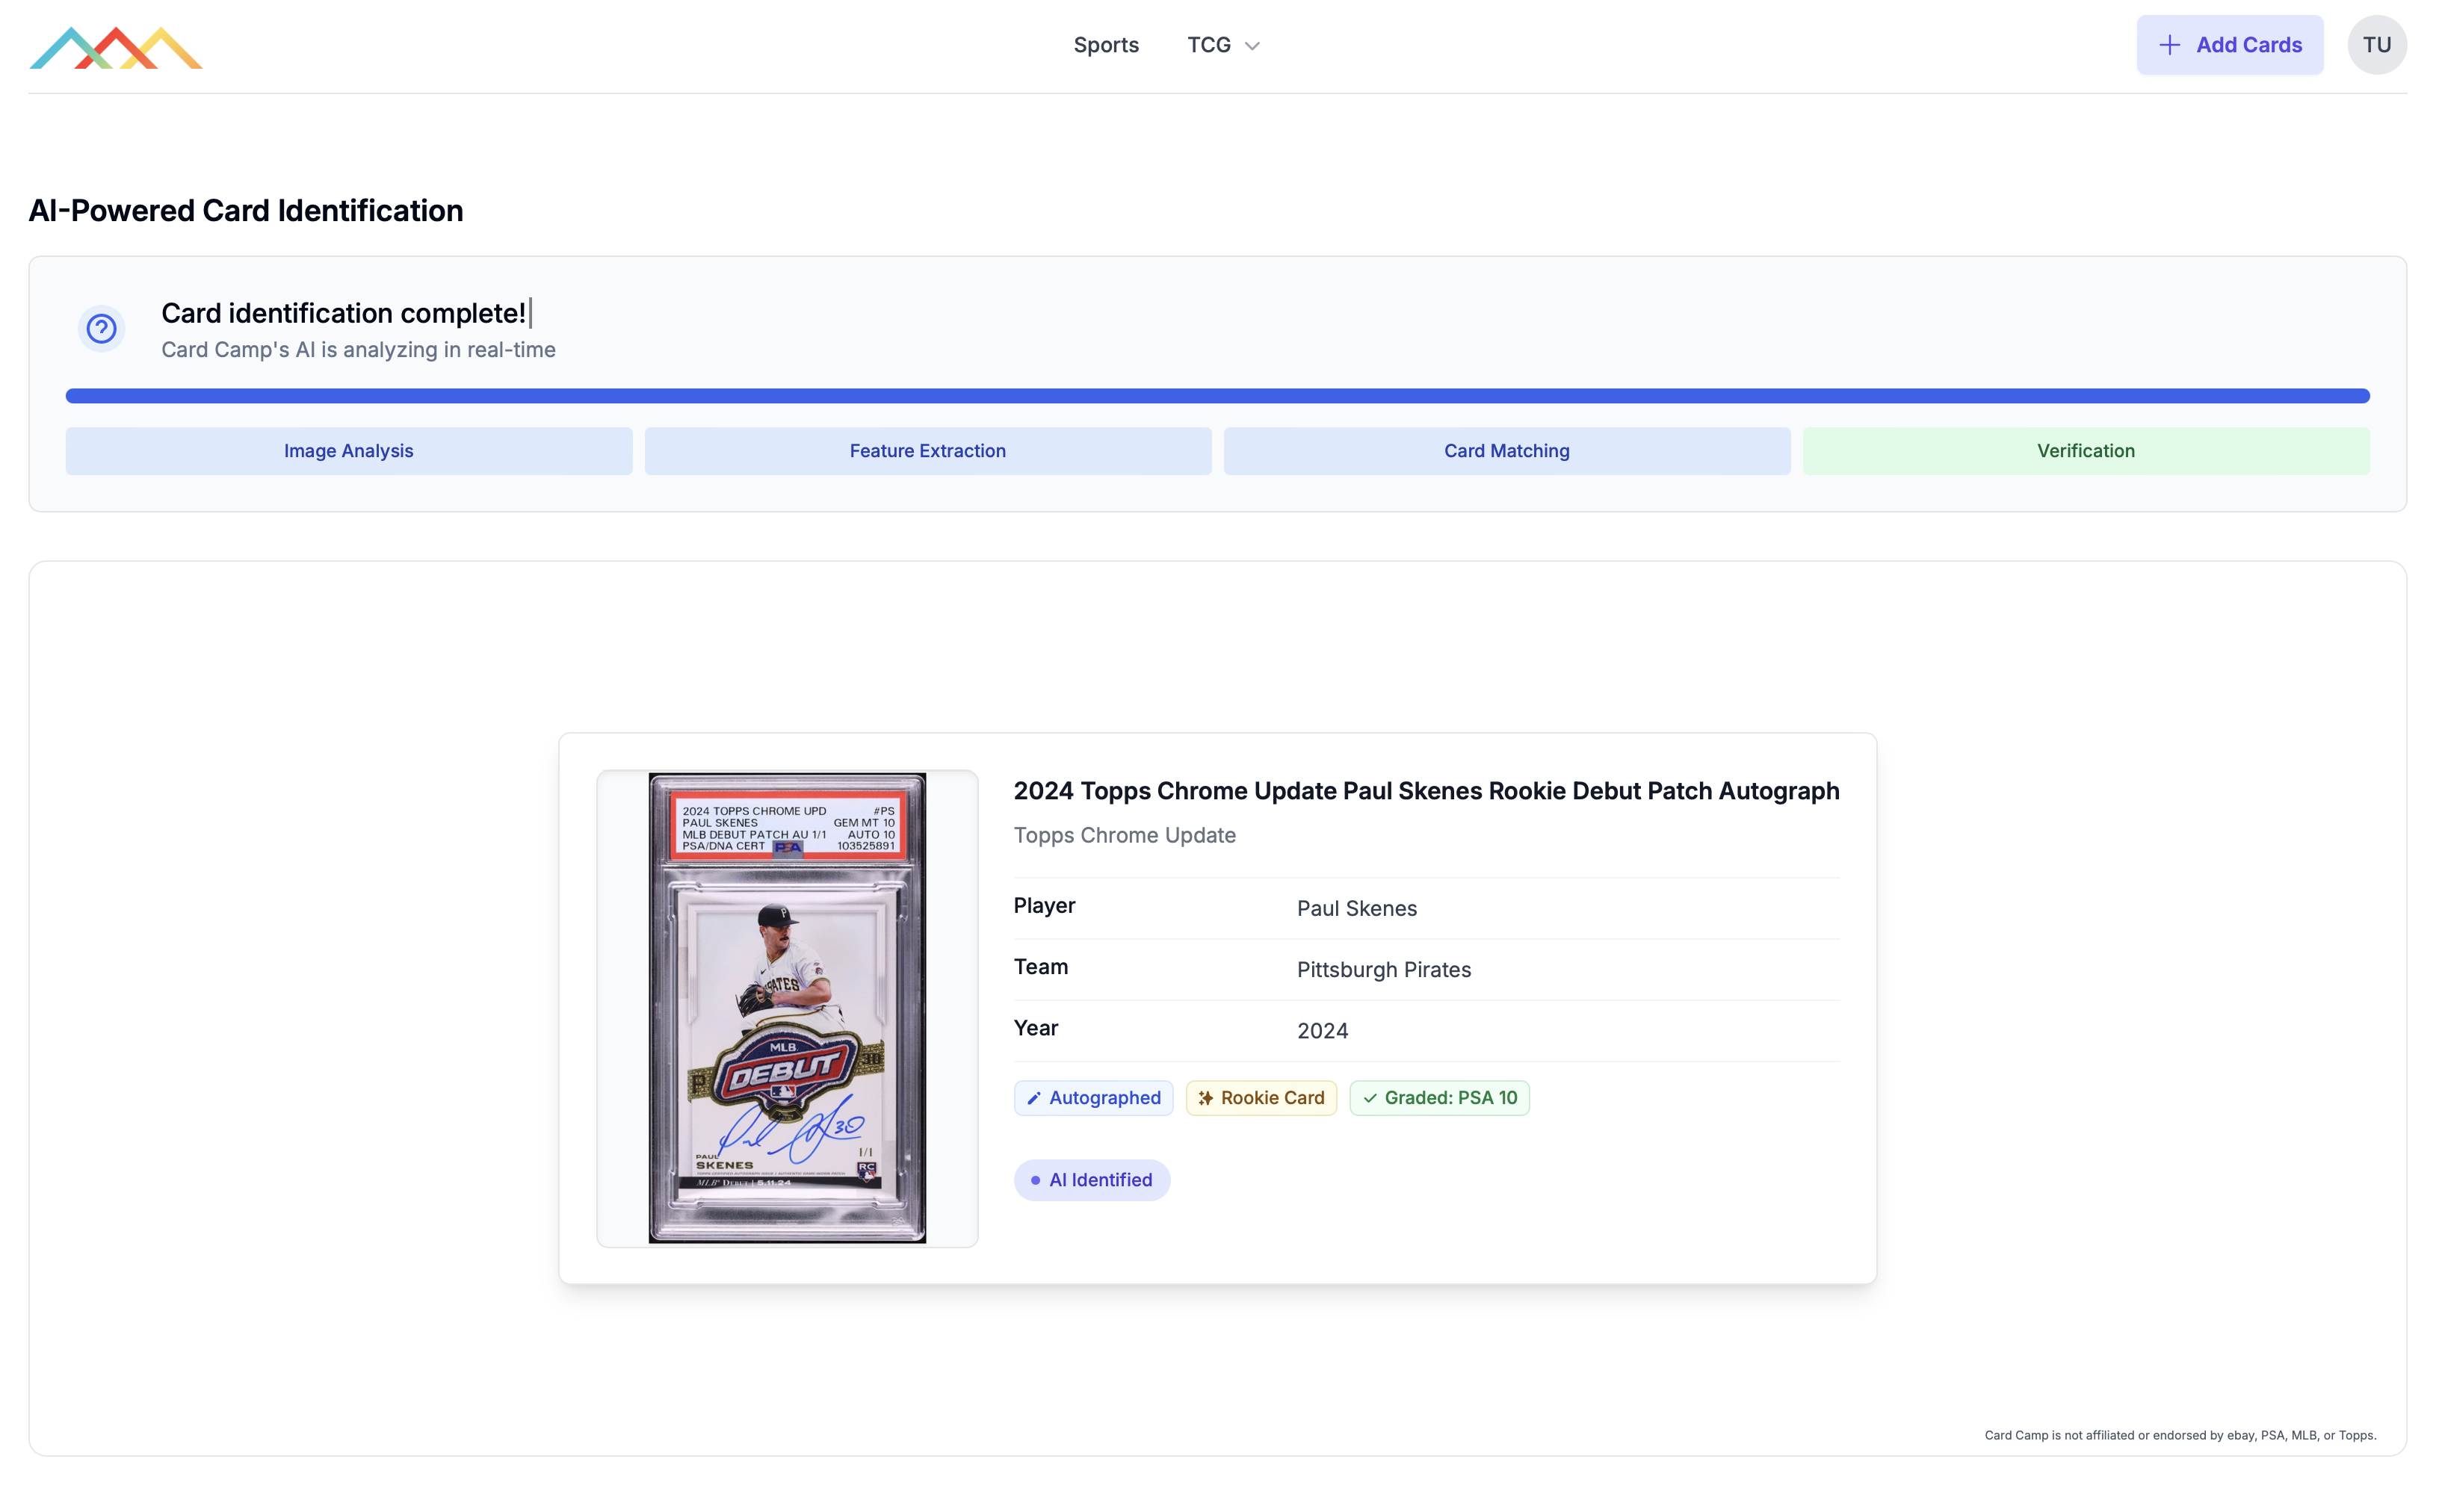Click the Pittsburgh Pirates team value

(1383, 970)
